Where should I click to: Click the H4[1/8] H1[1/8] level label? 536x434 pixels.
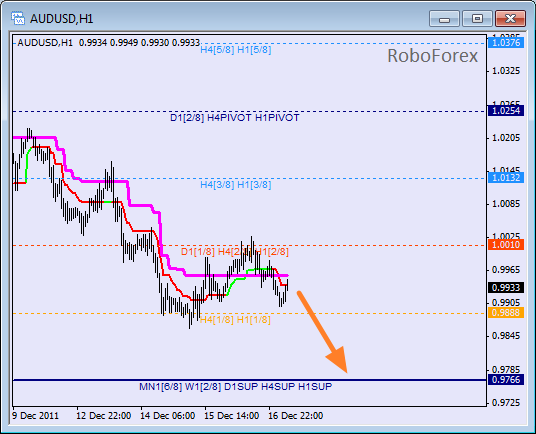click(x=235, y=320)
